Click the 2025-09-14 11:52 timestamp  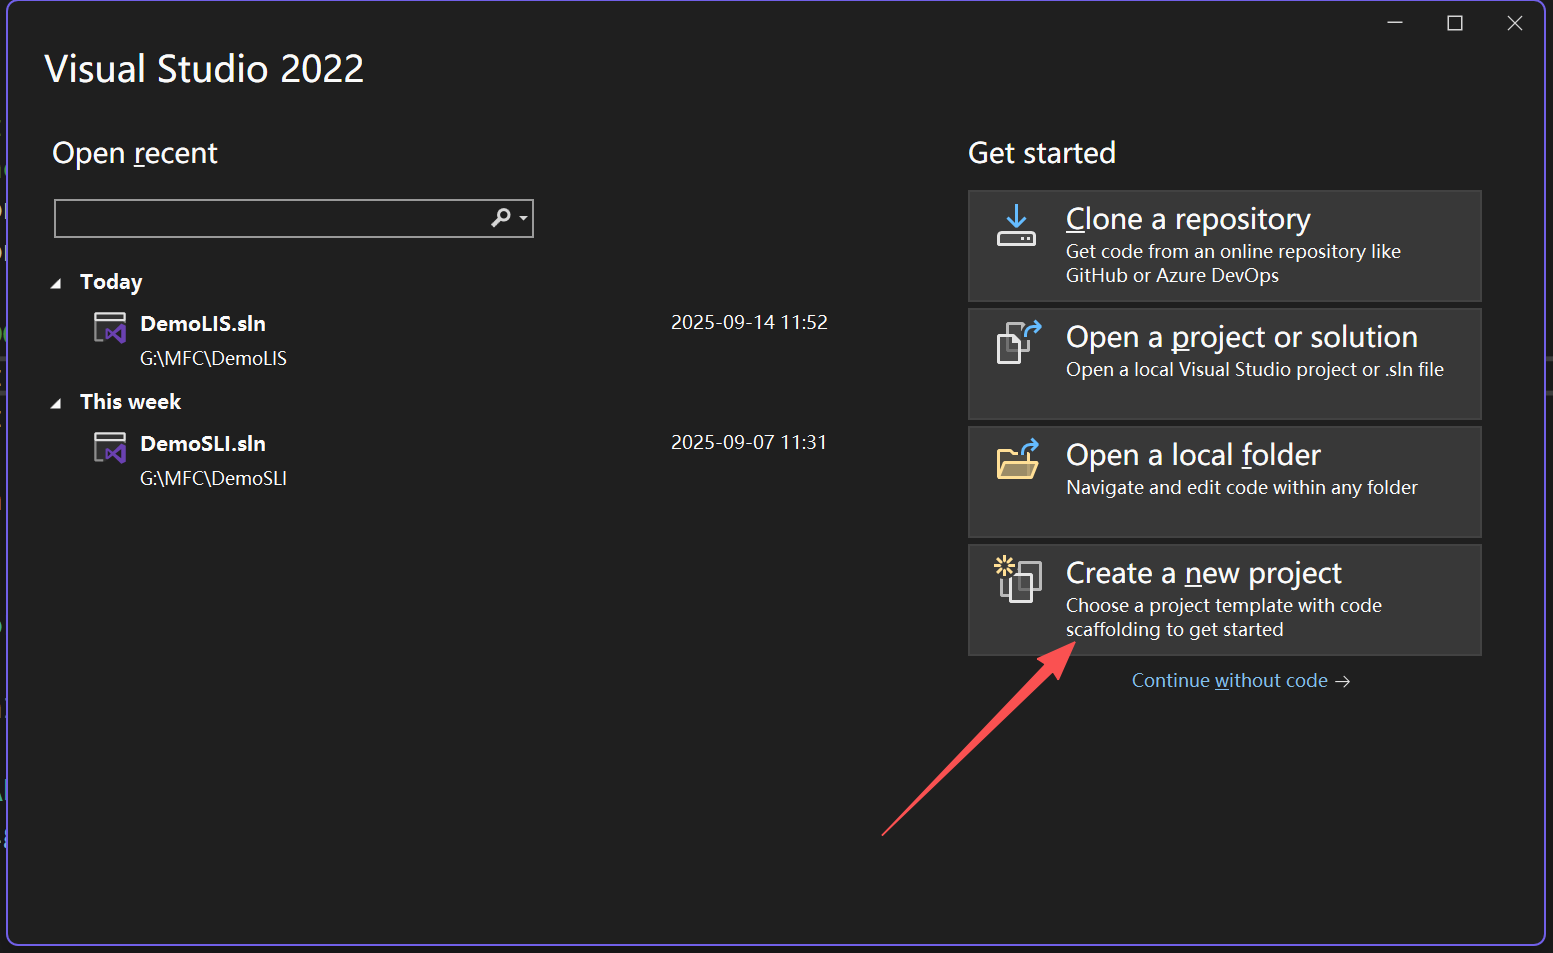(x=749, y=322)
